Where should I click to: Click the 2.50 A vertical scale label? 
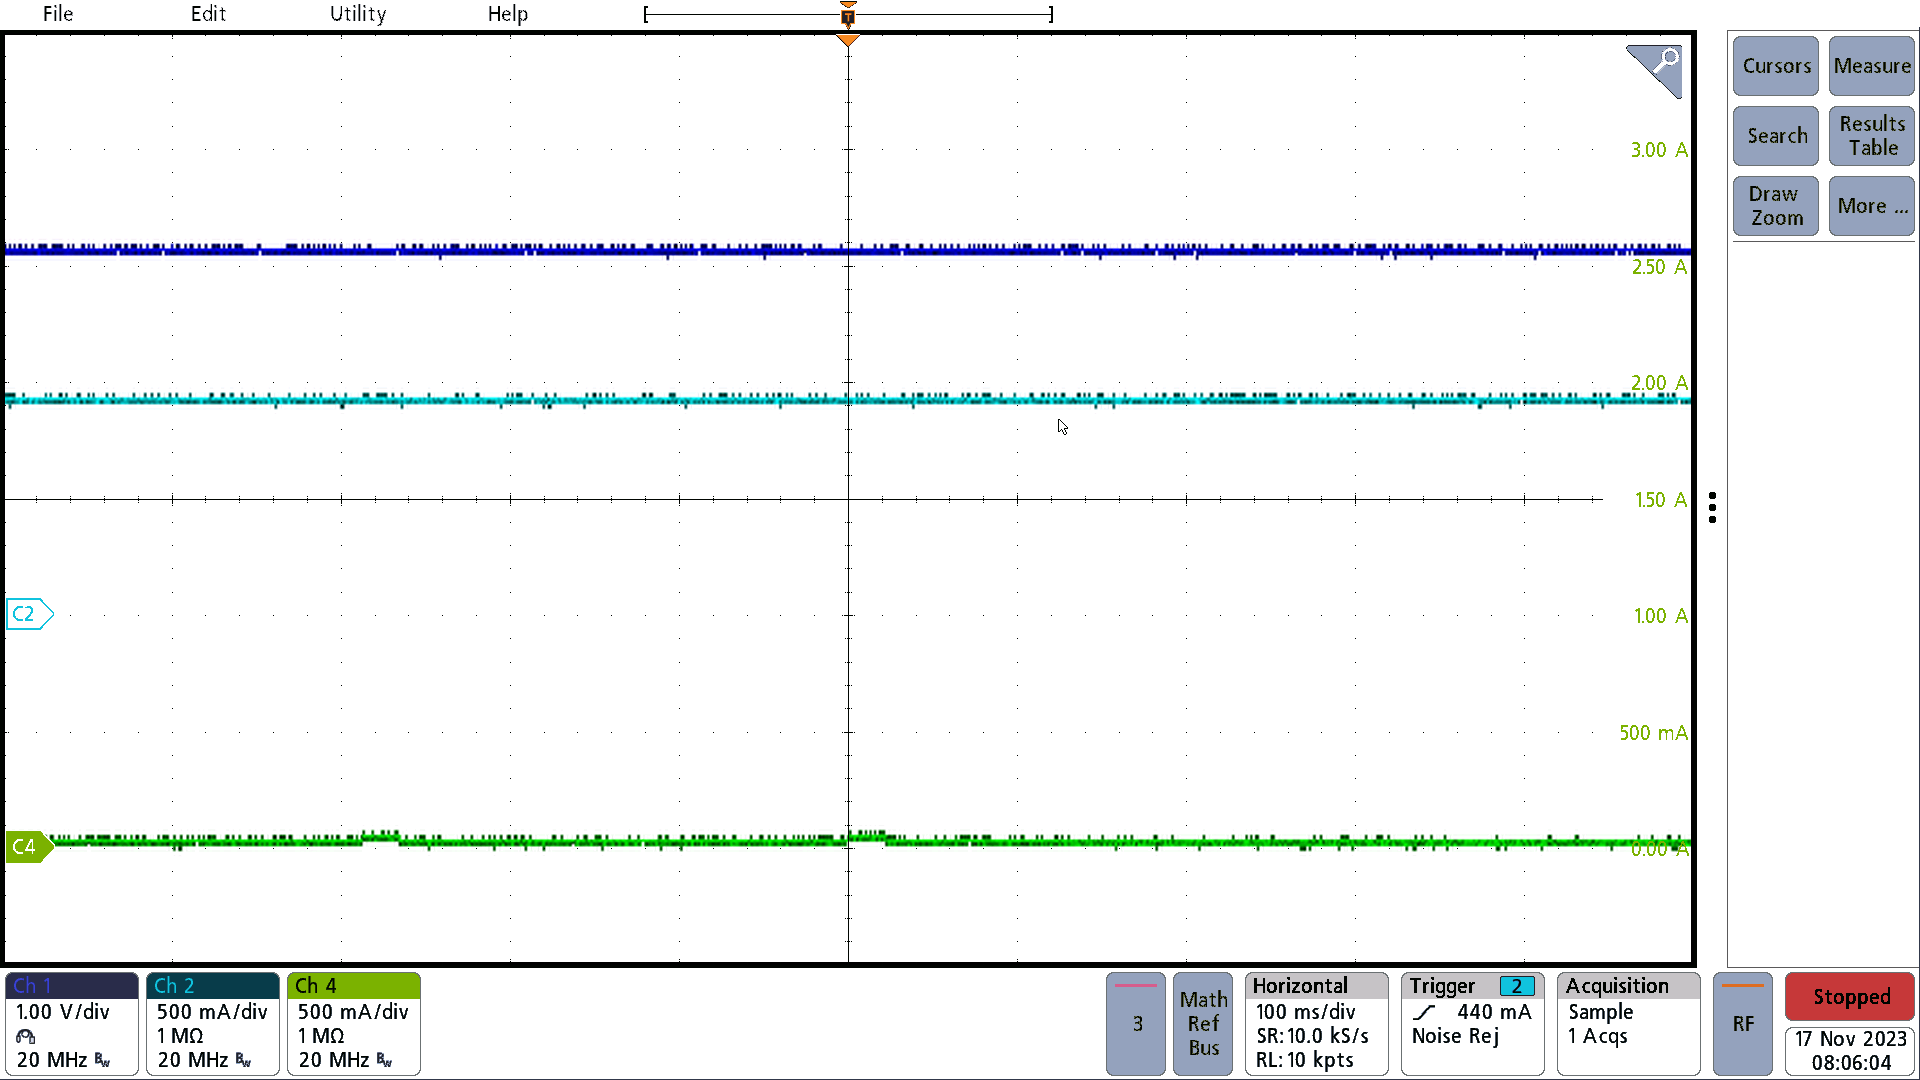(1659, 267)
